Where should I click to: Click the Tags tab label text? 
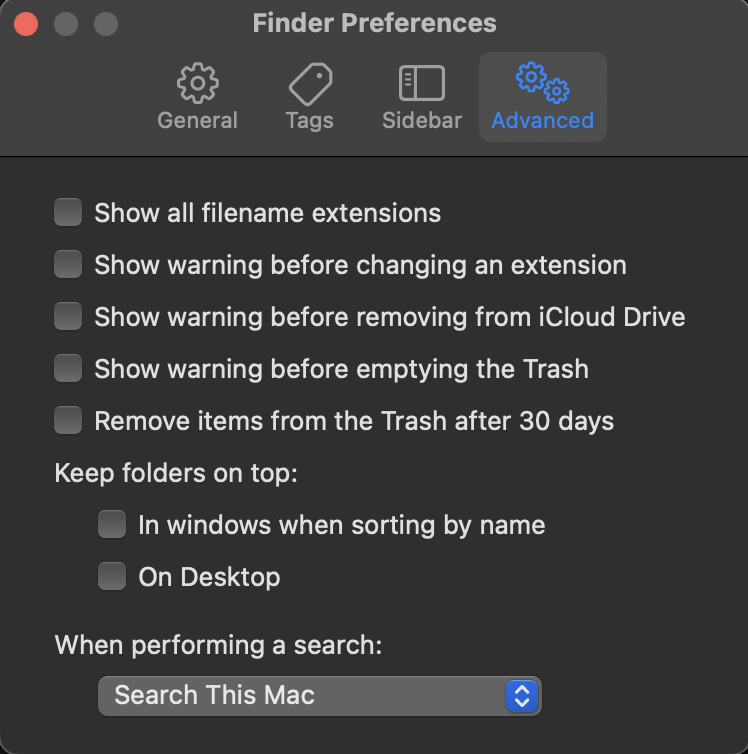tap(310, 120)
